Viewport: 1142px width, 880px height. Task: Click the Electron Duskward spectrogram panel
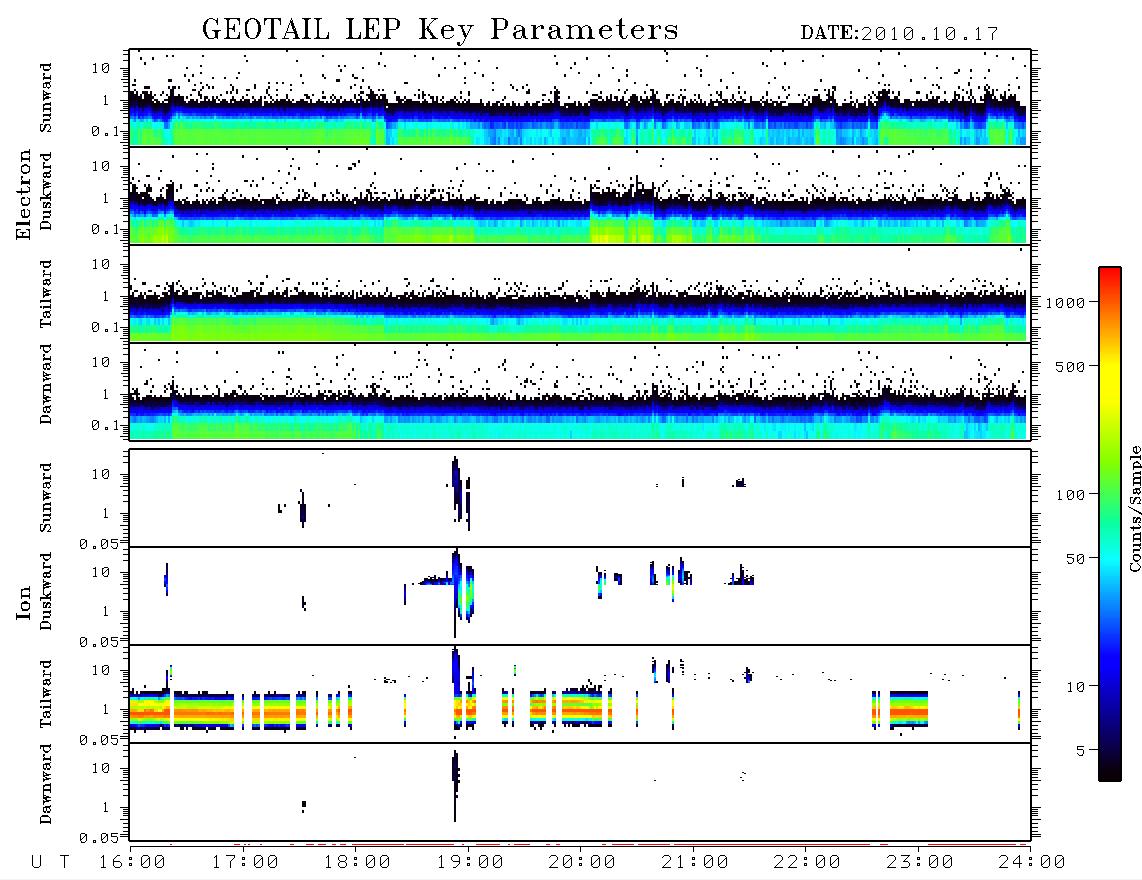580,195
